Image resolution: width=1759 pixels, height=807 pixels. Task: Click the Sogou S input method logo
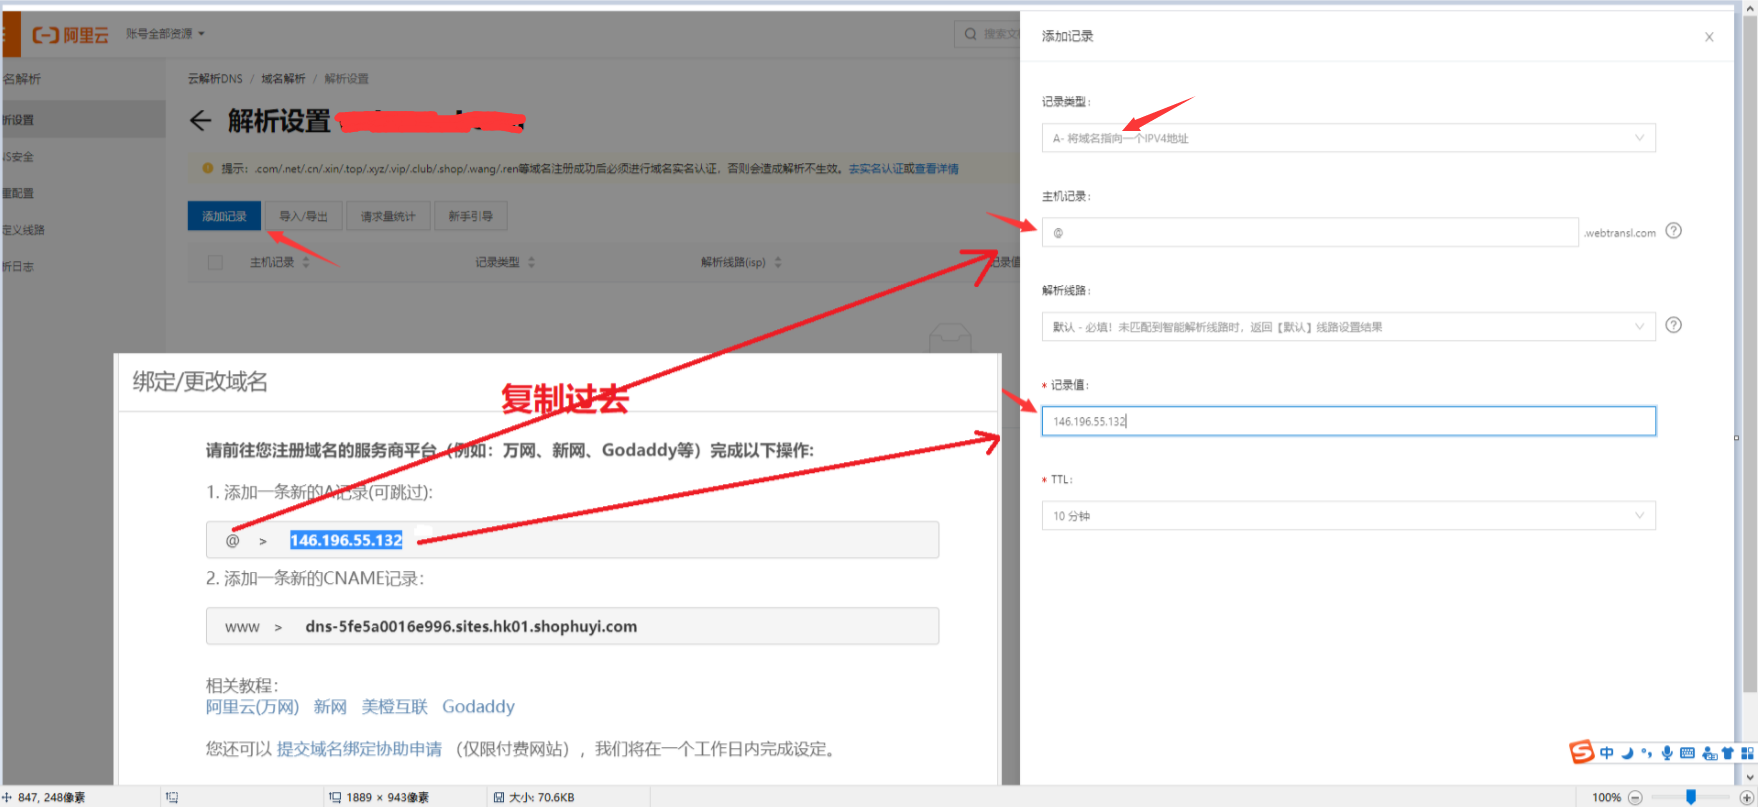point(1581,752)
